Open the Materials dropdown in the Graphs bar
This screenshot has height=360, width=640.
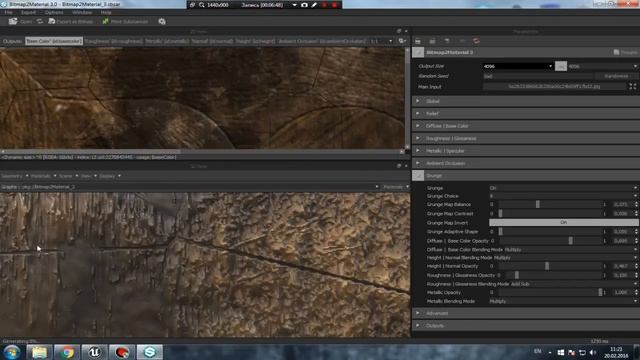point(396,187)
